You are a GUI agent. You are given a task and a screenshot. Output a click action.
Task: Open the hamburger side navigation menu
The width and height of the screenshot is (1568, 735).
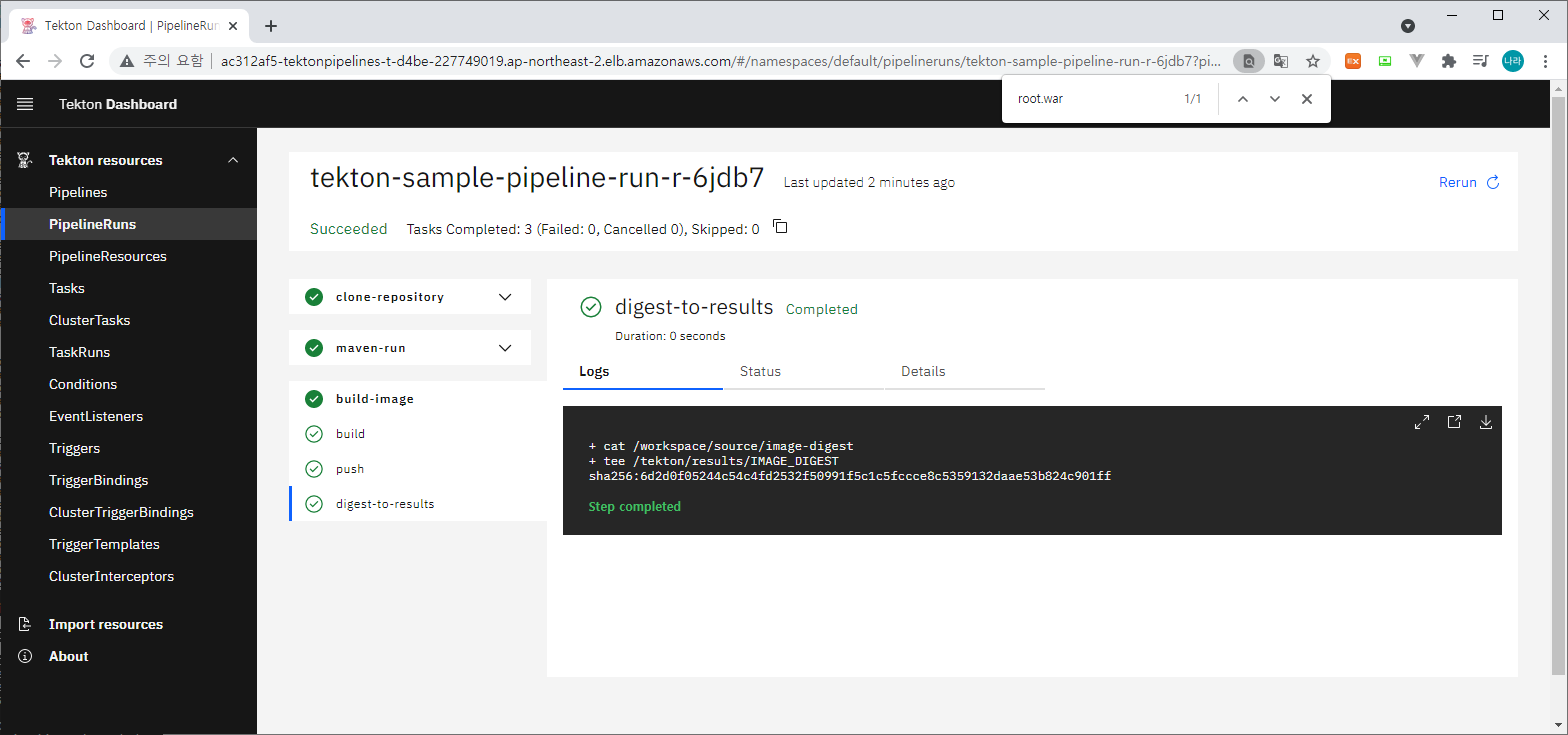coord(25,104)
